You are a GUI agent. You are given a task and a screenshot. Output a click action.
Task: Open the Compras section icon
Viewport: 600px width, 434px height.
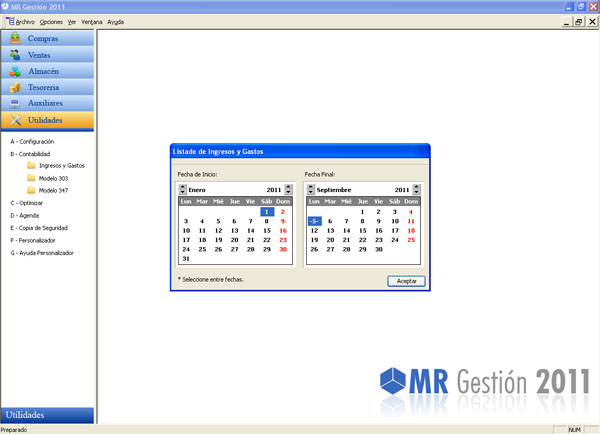coord(15,38)
